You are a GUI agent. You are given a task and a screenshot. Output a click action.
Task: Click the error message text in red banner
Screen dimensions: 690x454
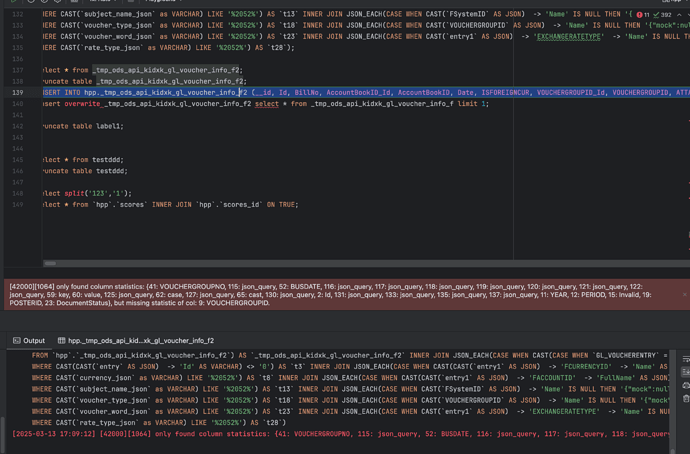coord(331,294)
